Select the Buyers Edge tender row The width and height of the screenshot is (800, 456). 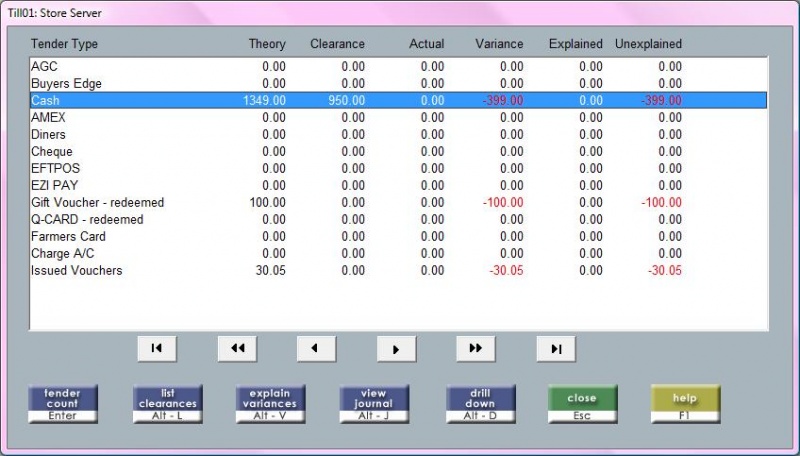(398, 83)
